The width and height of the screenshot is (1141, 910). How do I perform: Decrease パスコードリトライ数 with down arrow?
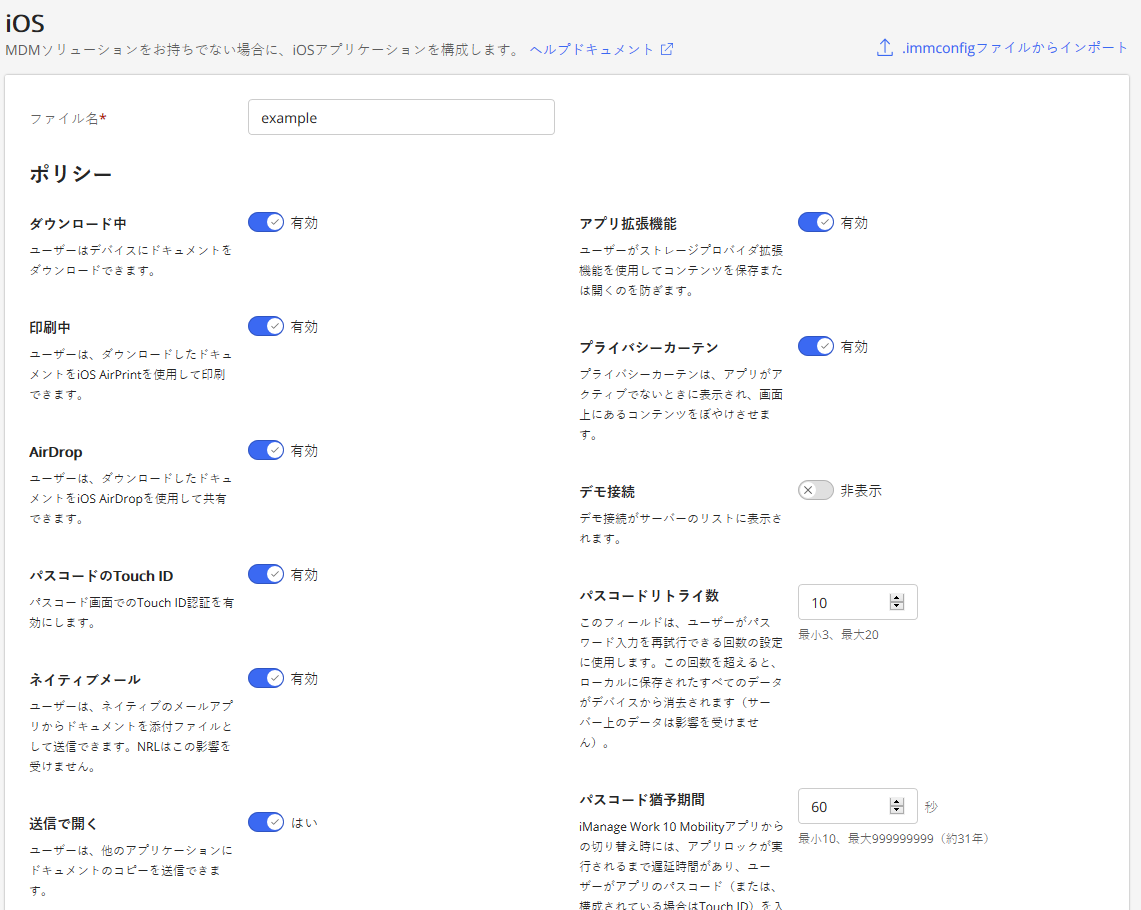tap(896, 606)
